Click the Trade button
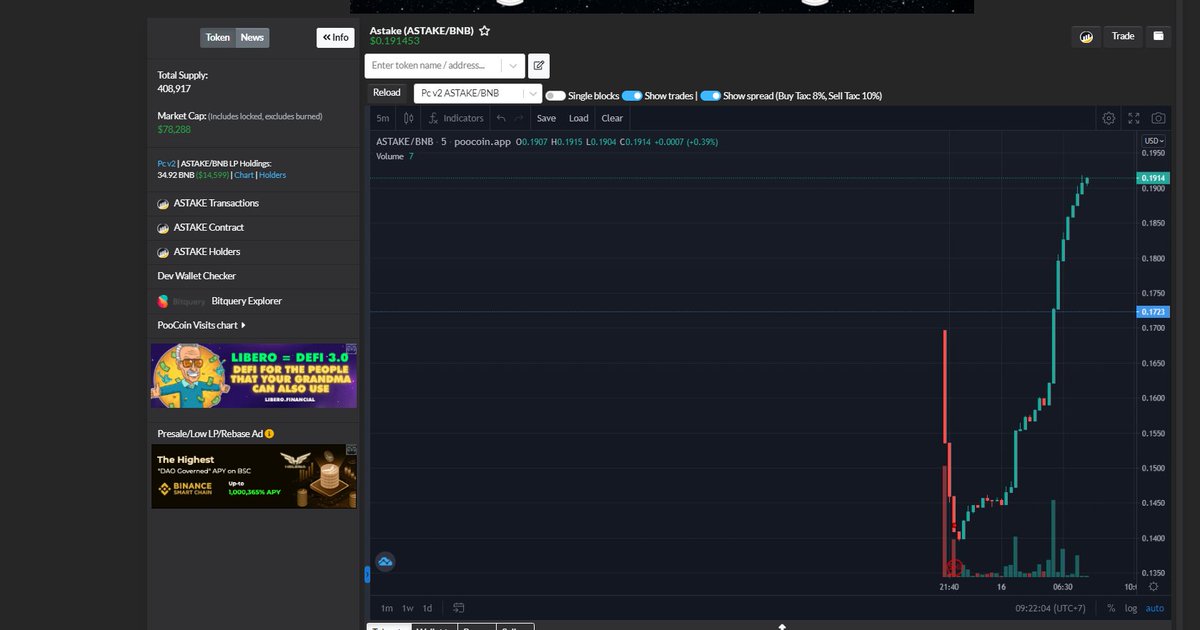This screenshot has width=1200, height=630. [1123, 36]
